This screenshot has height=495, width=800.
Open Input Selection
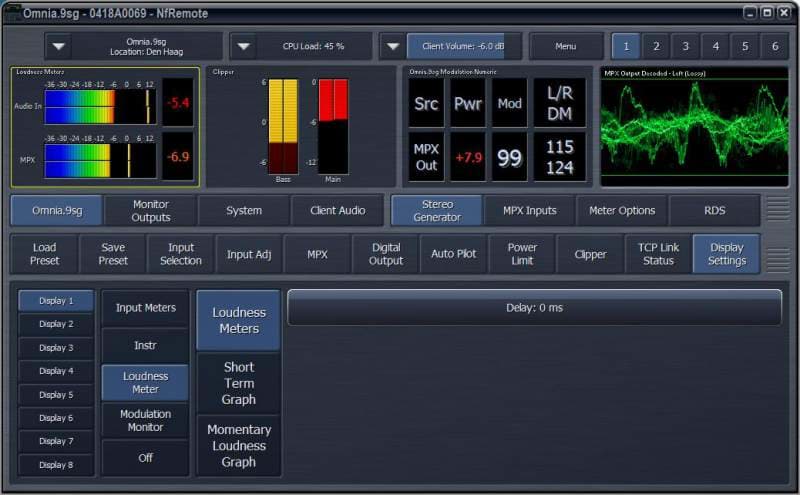click(181, 254)
